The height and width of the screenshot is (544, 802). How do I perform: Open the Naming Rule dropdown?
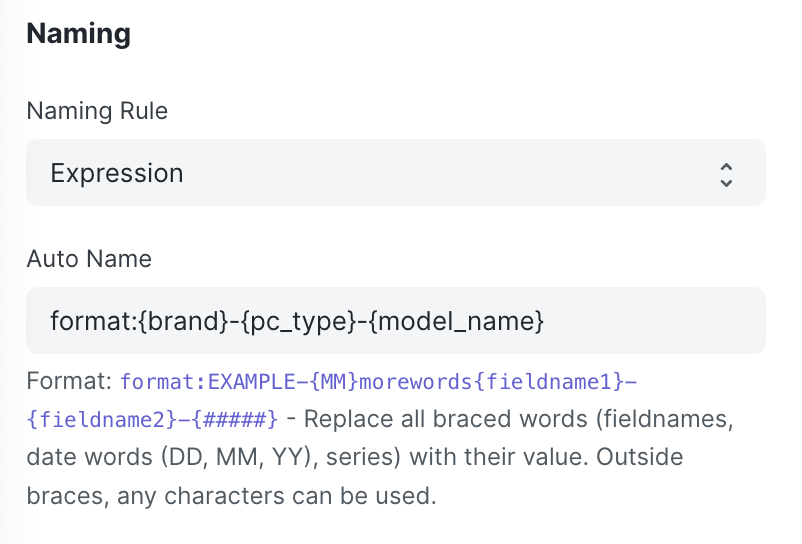pos(396,172)
